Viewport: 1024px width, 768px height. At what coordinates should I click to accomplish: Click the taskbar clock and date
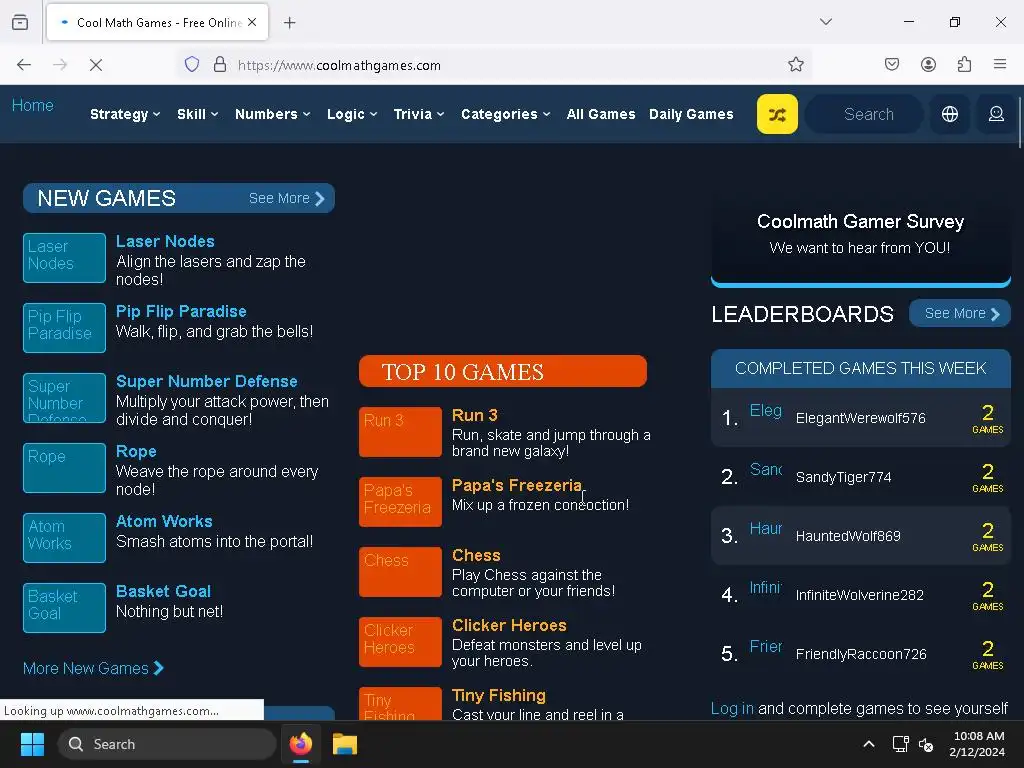coord(978,744)
